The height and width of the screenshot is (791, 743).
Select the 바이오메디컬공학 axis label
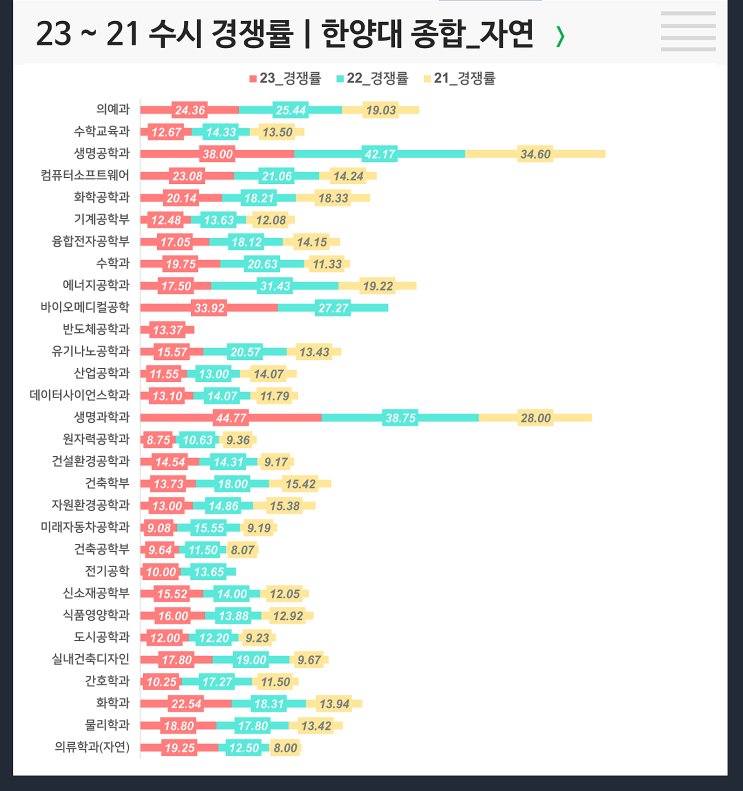pos(85,307)
